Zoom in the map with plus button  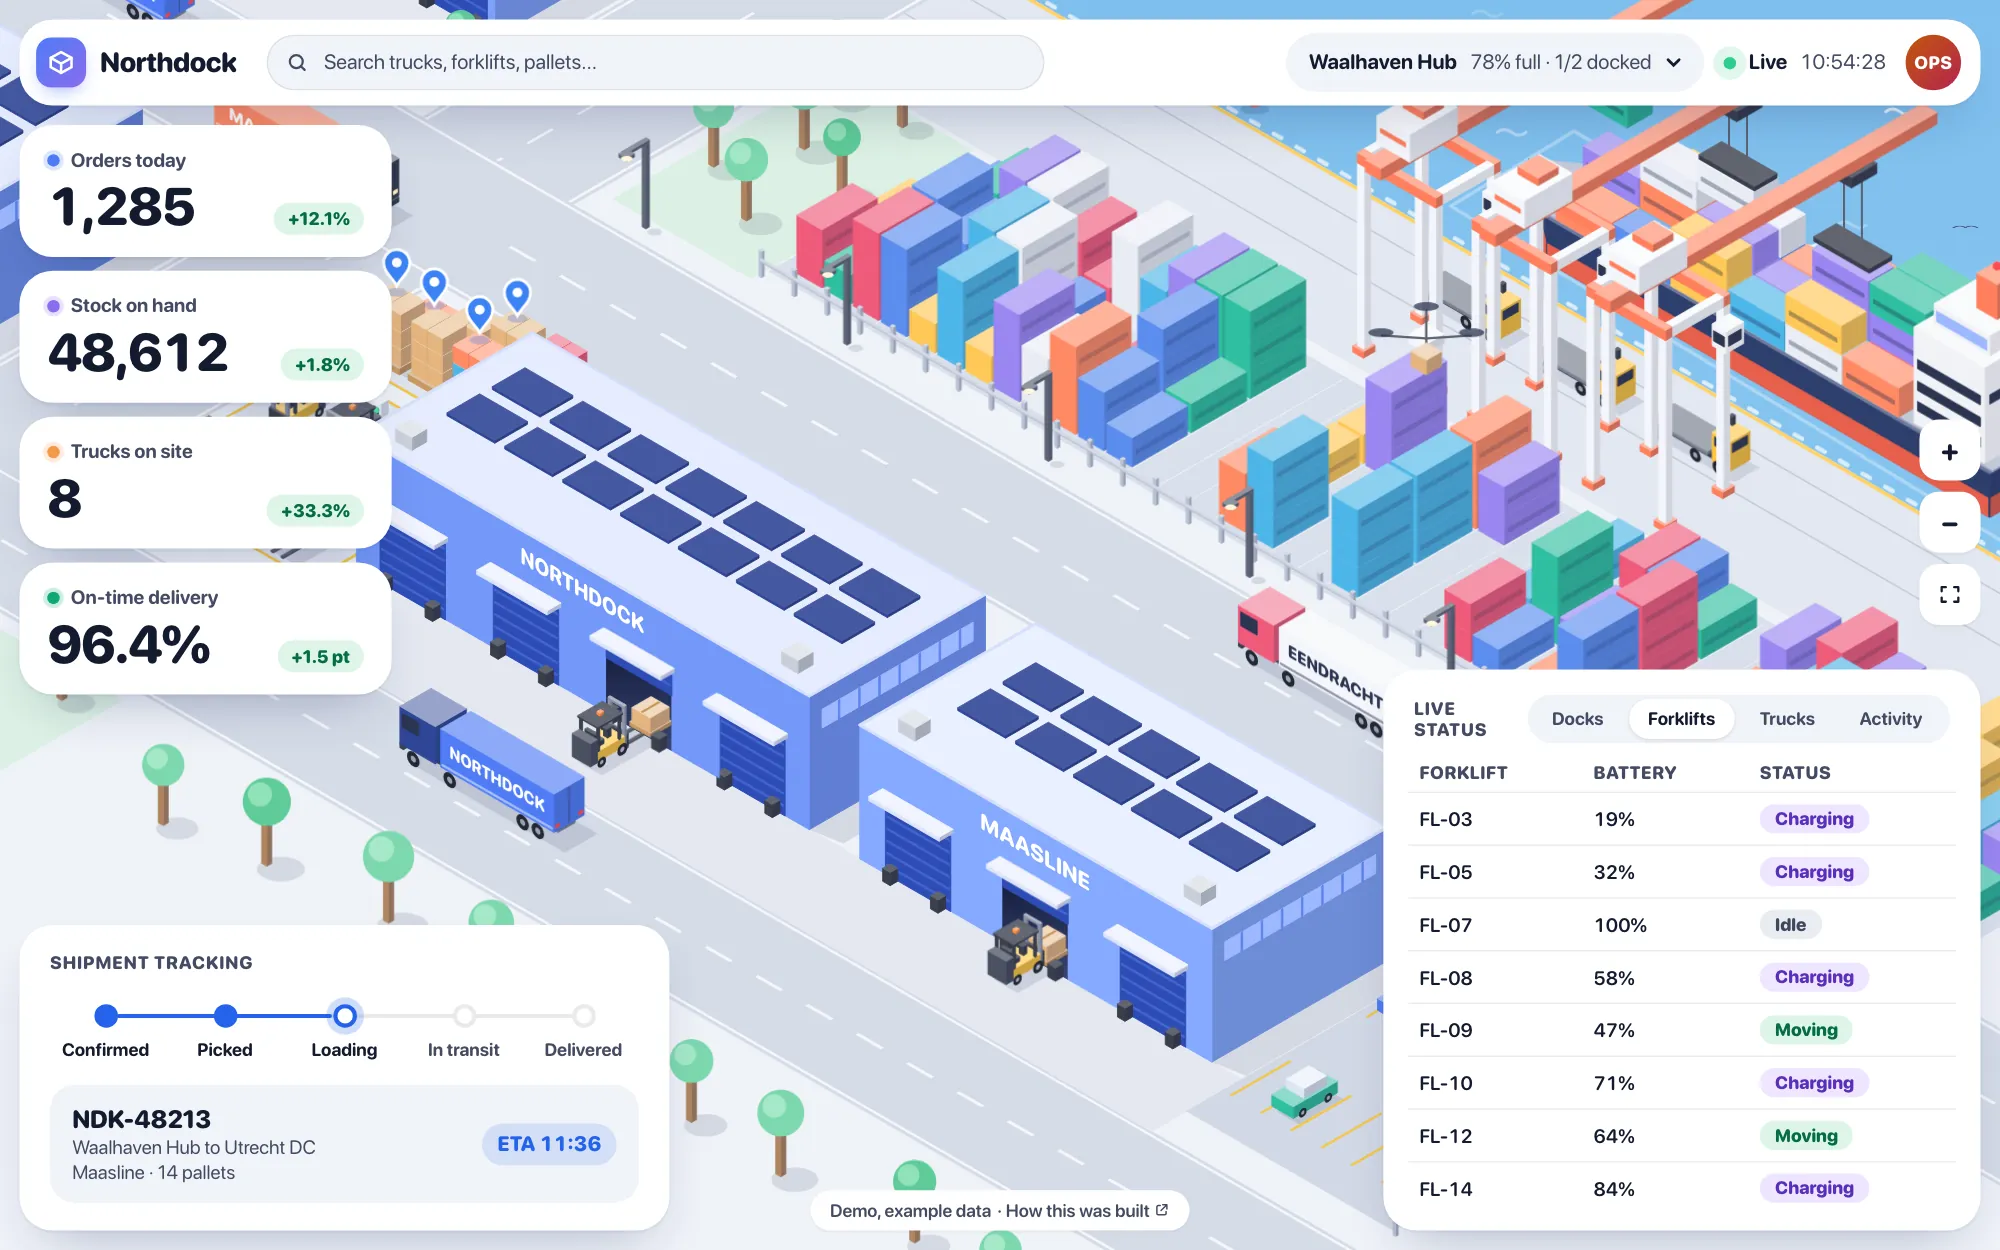coord(1949,452)
